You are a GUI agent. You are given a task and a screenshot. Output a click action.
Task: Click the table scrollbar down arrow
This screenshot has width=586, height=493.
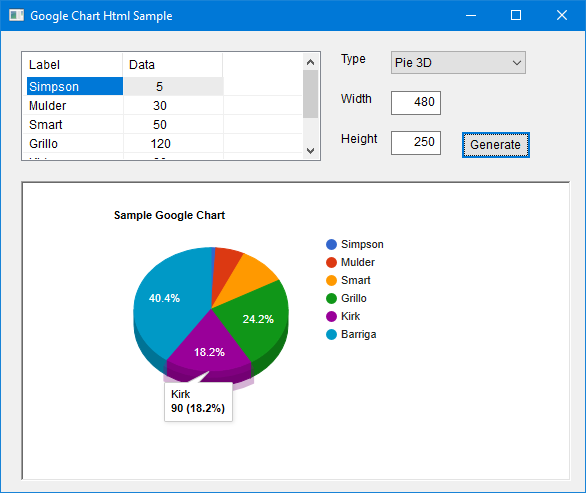coord(310,151)
